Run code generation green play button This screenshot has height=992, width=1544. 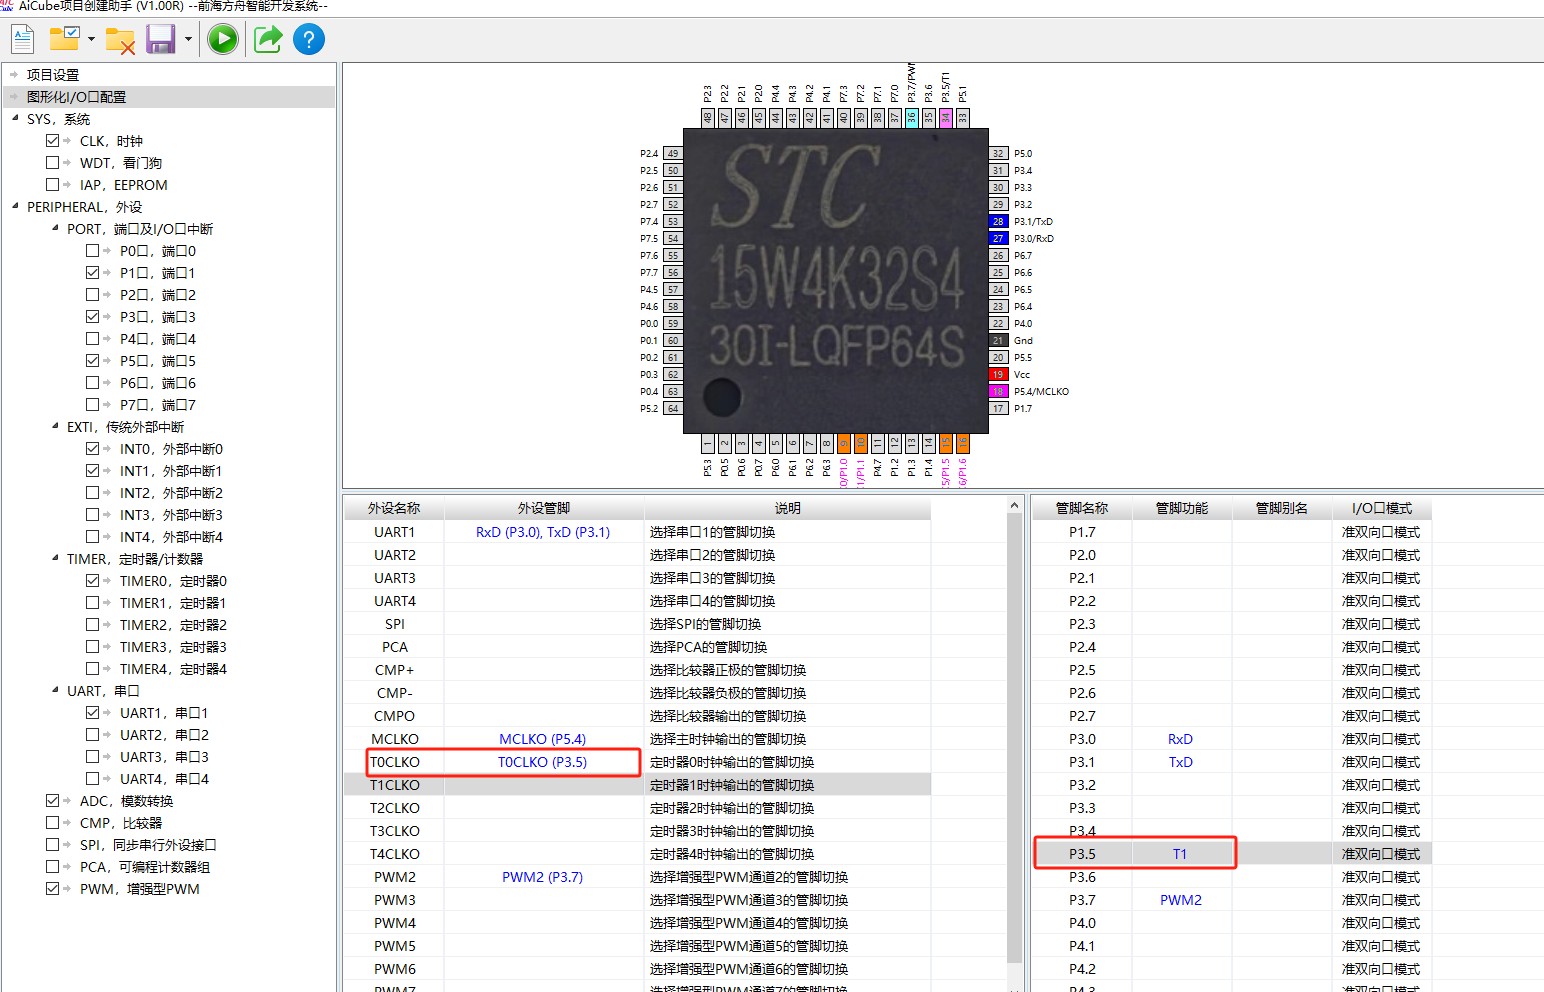223,39
